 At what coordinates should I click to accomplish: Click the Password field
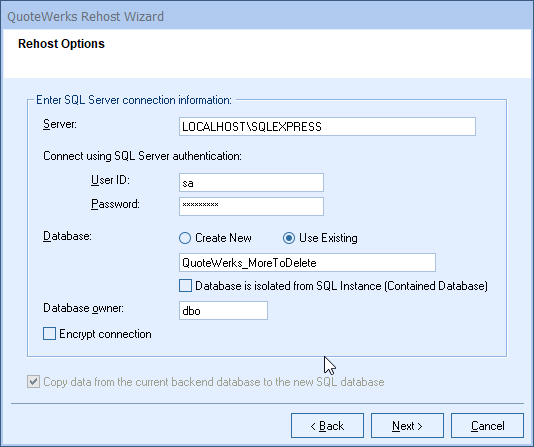tap(251, 206)
